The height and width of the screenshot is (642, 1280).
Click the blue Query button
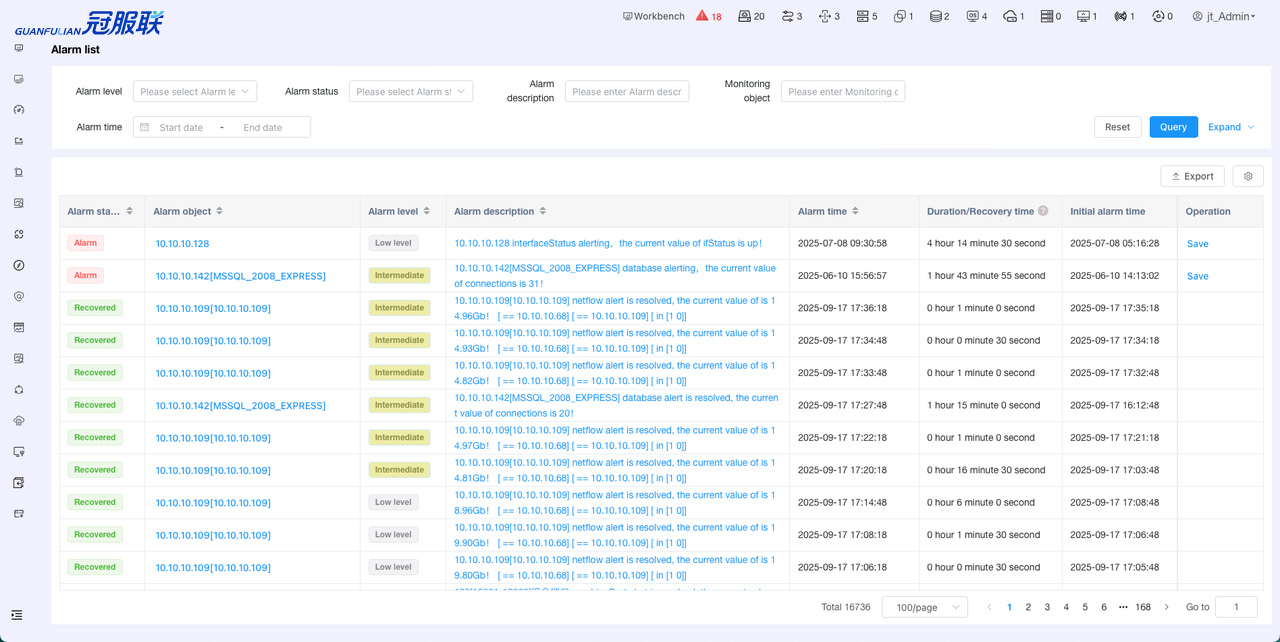pyautogui.click(x=1173, y=127)
